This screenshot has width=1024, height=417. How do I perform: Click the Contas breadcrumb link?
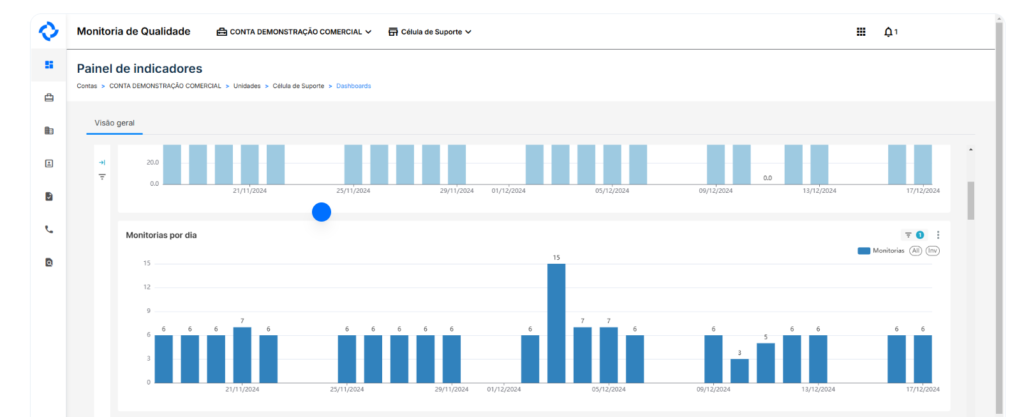(x=87, y=86)
